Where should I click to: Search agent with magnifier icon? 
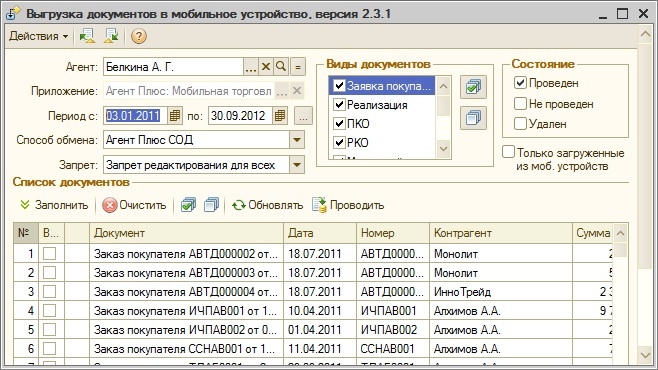pyautogui.click(x=281, y=67)
